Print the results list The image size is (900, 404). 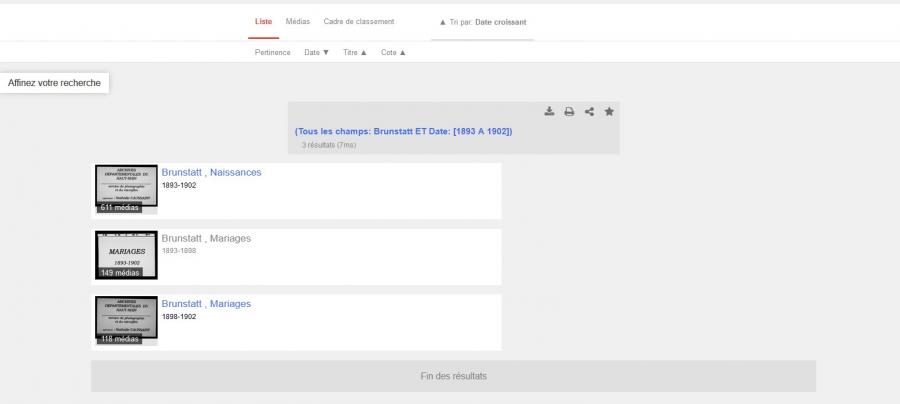569,111
